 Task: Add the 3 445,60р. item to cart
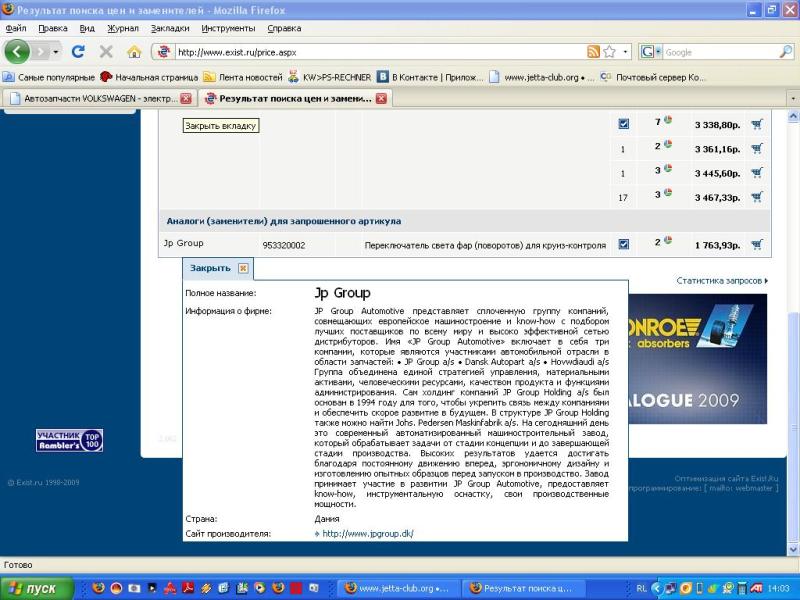[757, 173]
